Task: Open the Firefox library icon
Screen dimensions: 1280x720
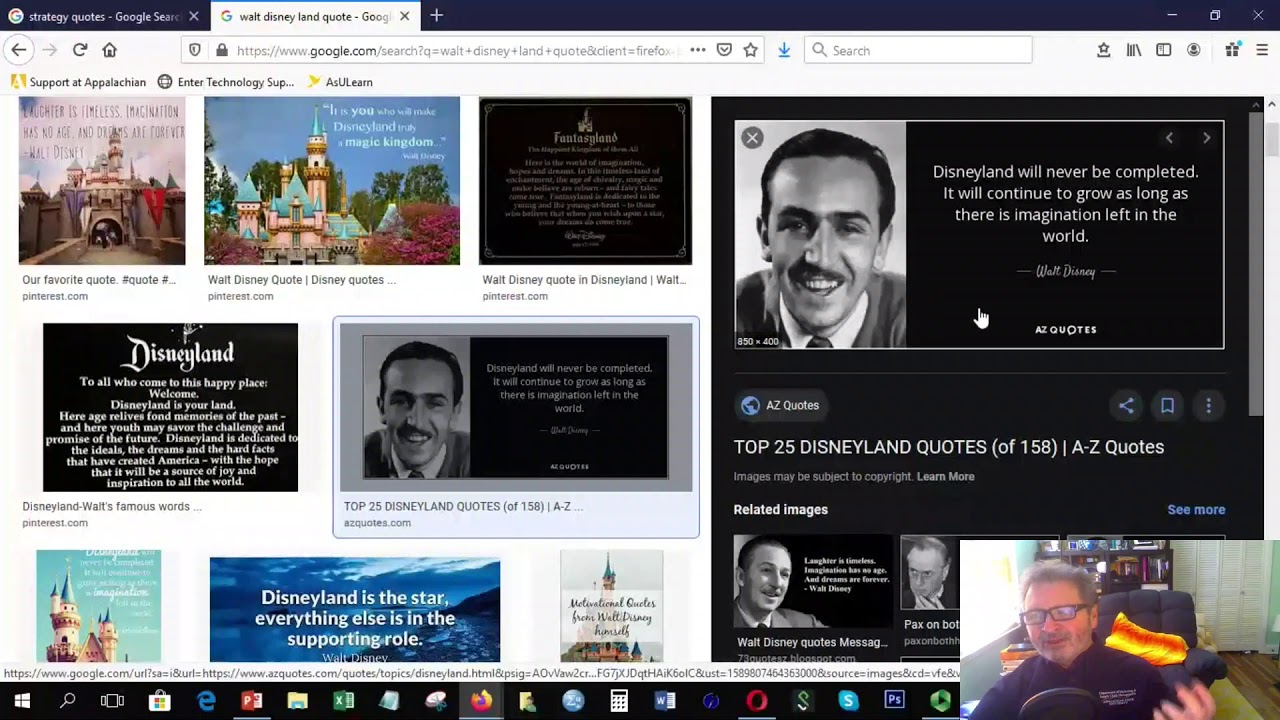Action: pyautogui.click(x=1134, y=50)
